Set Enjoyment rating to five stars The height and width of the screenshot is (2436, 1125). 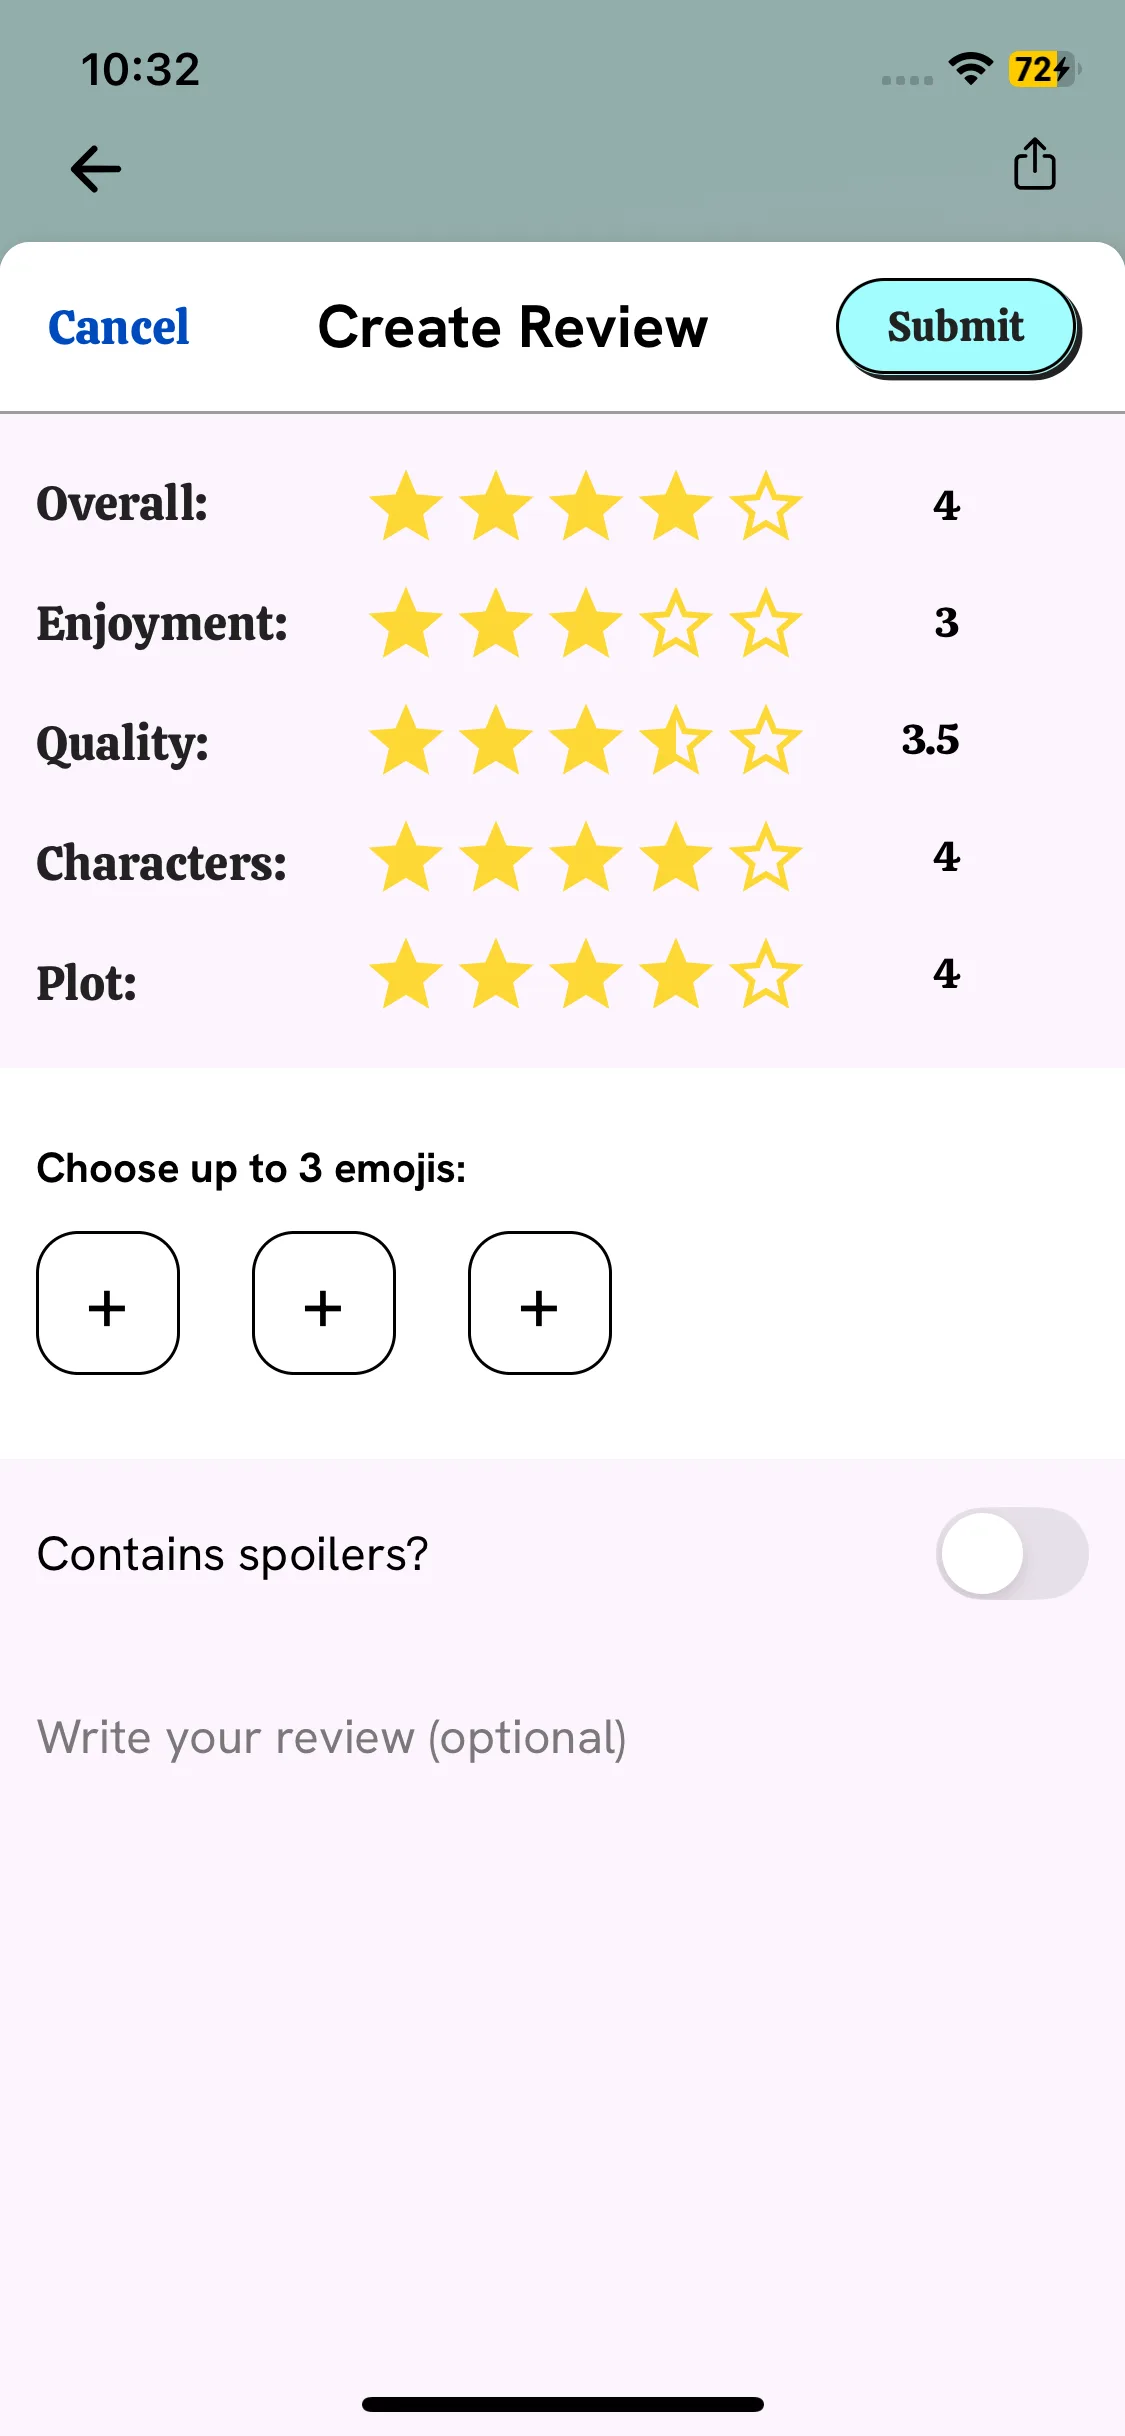pos(766,623)
